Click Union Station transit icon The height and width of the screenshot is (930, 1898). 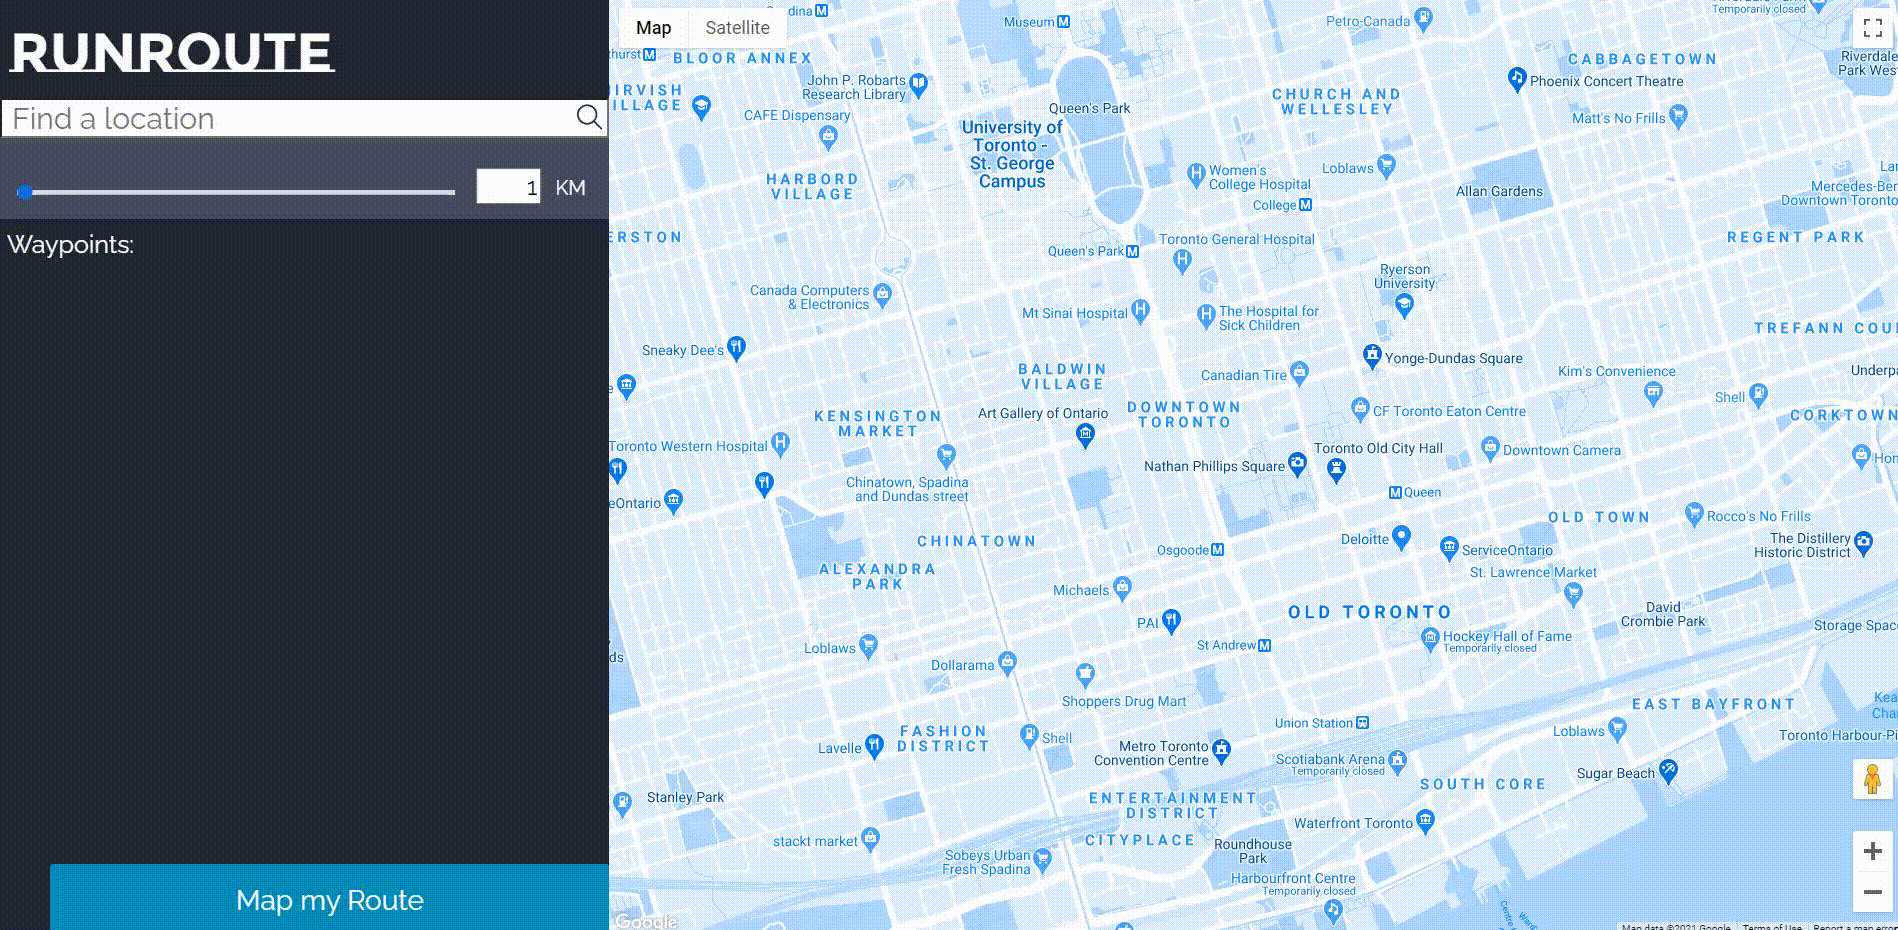pos(1362,722)
